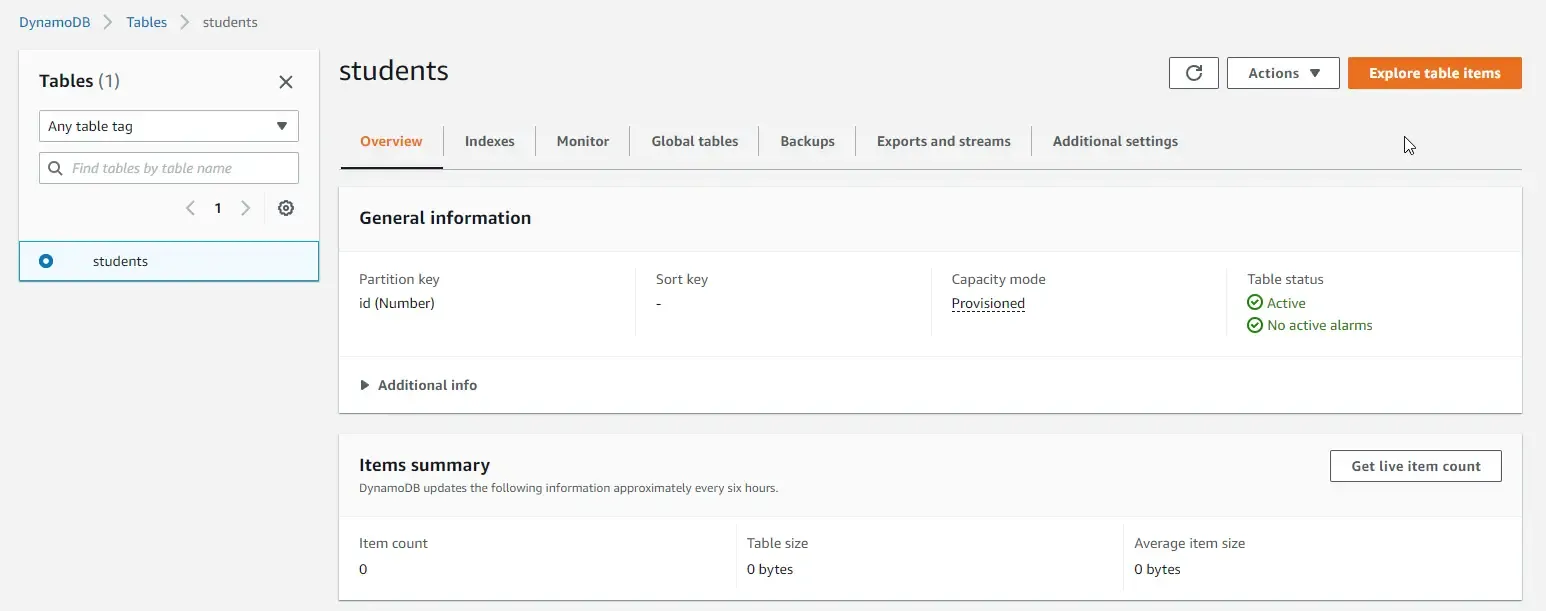The height and width of the screenshot is (611, 1546).
Task: Refresh the students table view
Action: [1193, 72]
